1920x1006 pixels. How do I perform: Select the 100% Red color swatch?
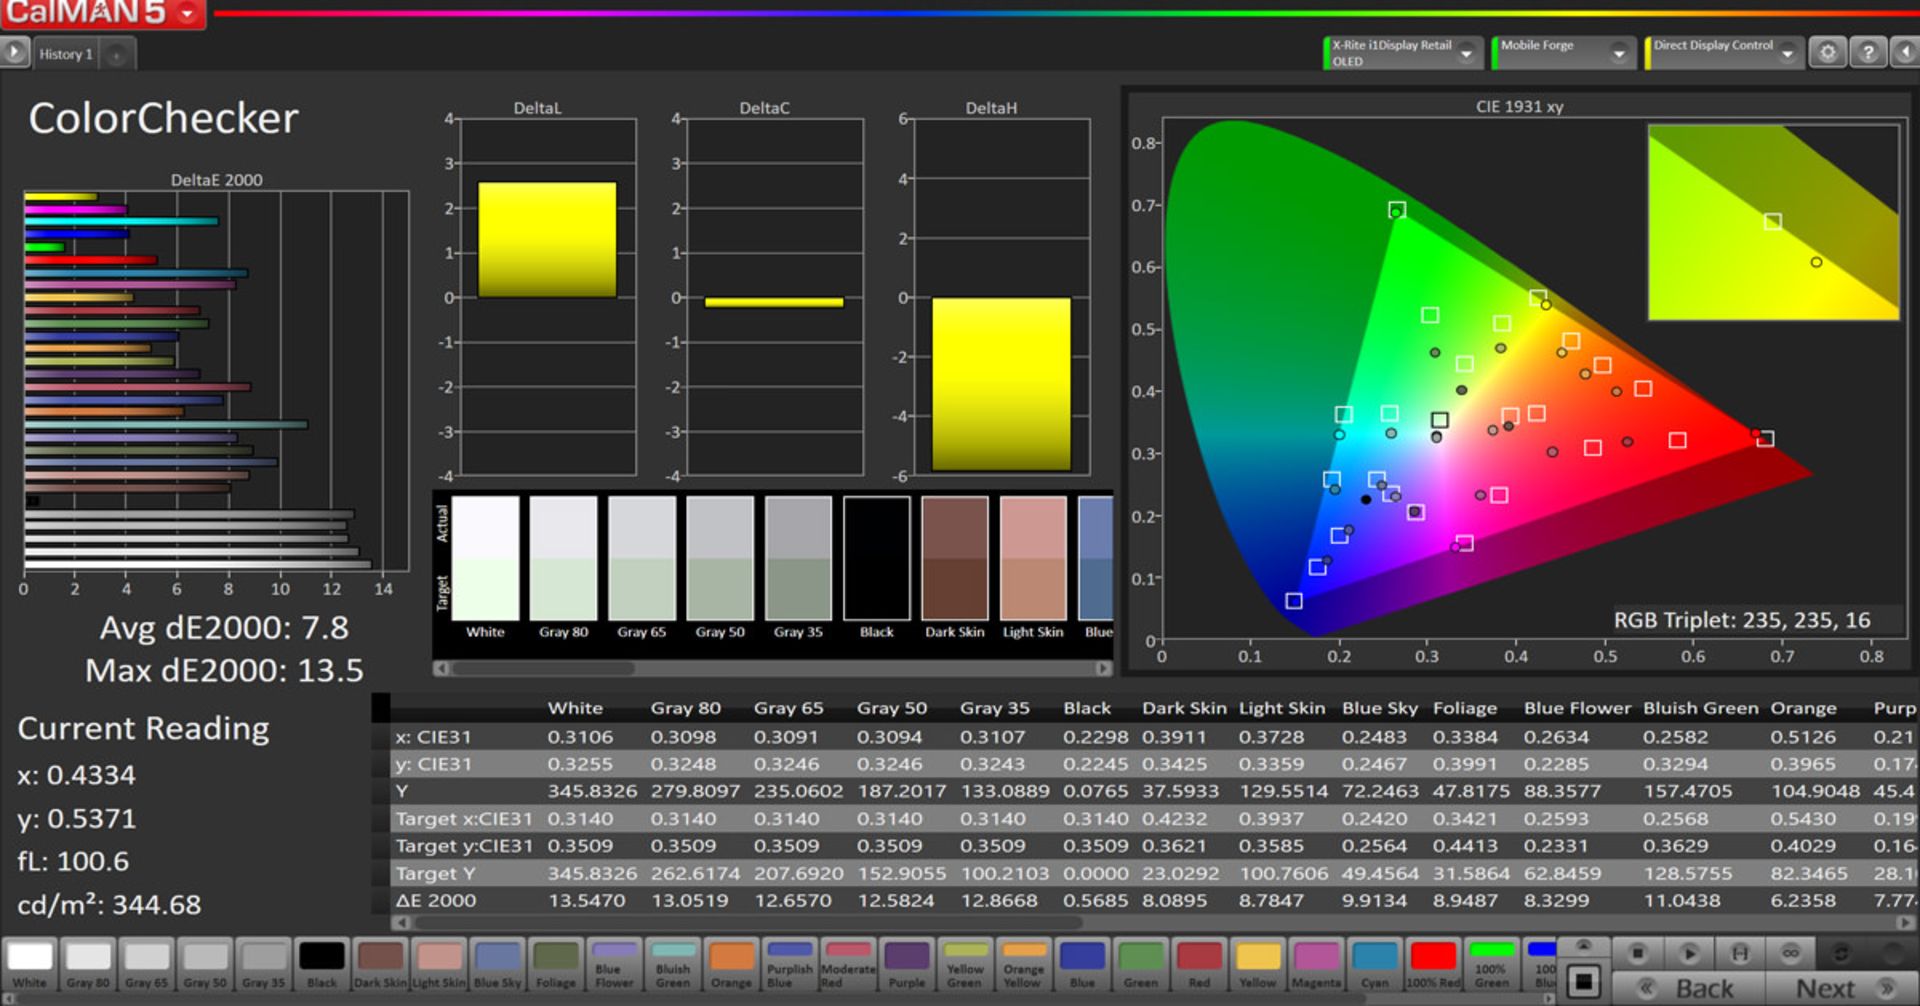click(x=1433, y=964)
